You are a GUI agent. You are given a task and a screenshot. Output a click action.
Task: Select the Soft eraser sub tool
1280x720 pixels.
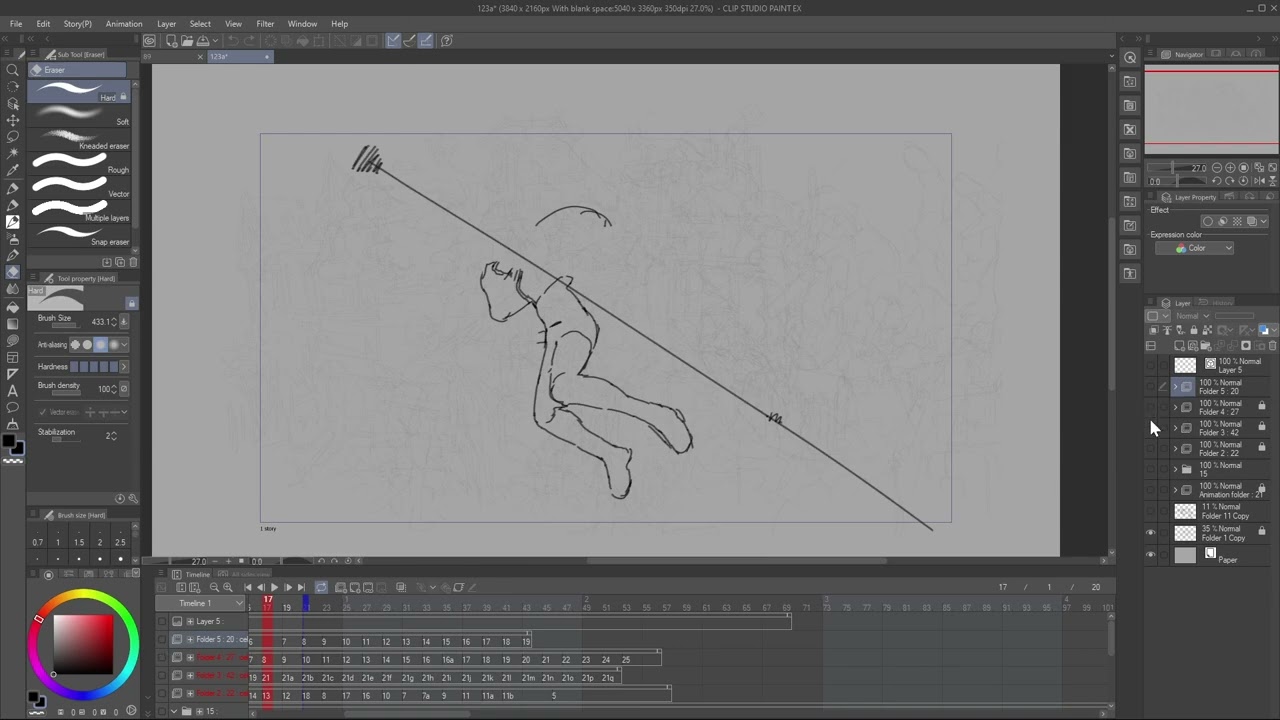(x=80, y=114)
